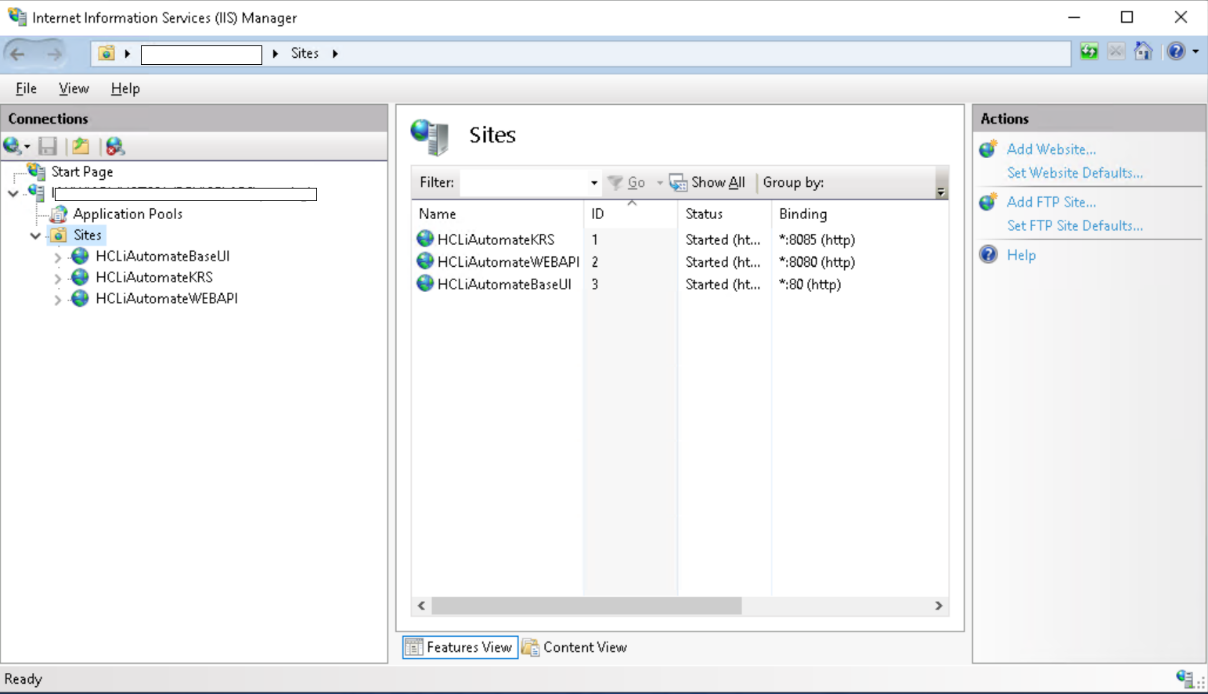The image size is (1208, 694).
Task: Click the Add Website globe icon
Action: click(x=988, y=149)
